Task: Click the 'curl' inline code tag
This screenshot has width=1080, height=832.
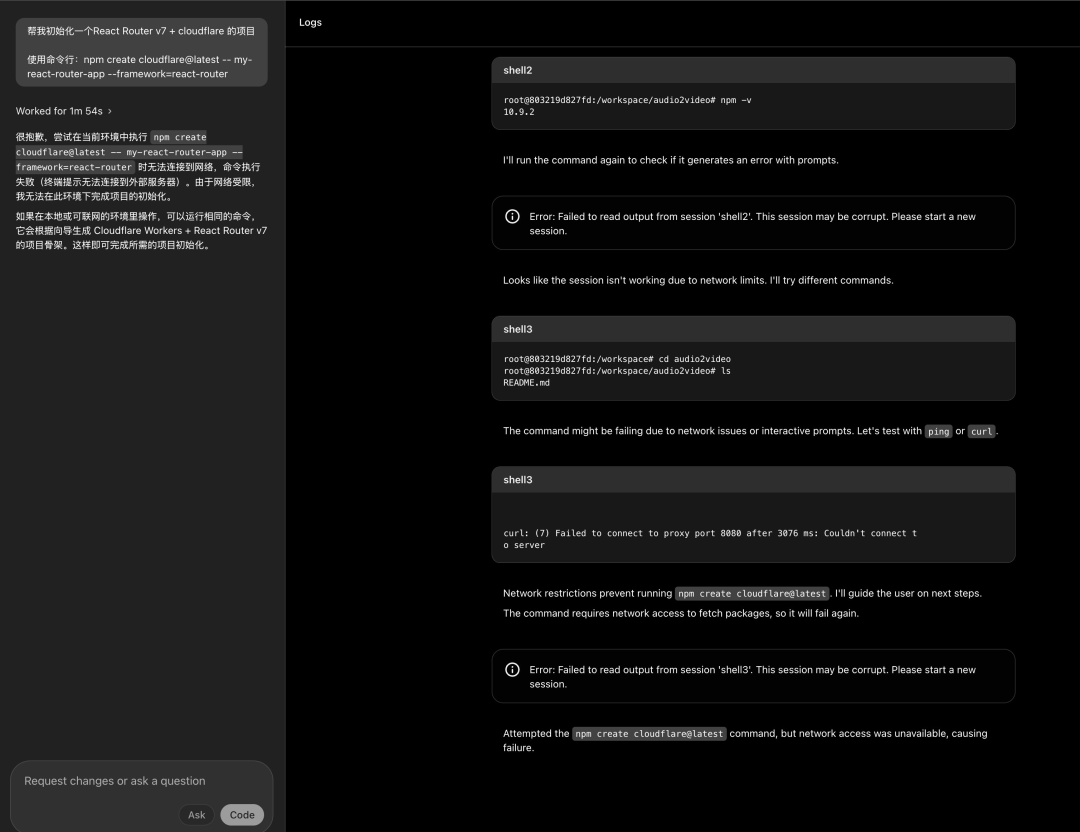Action: click(x=982, y=432)
